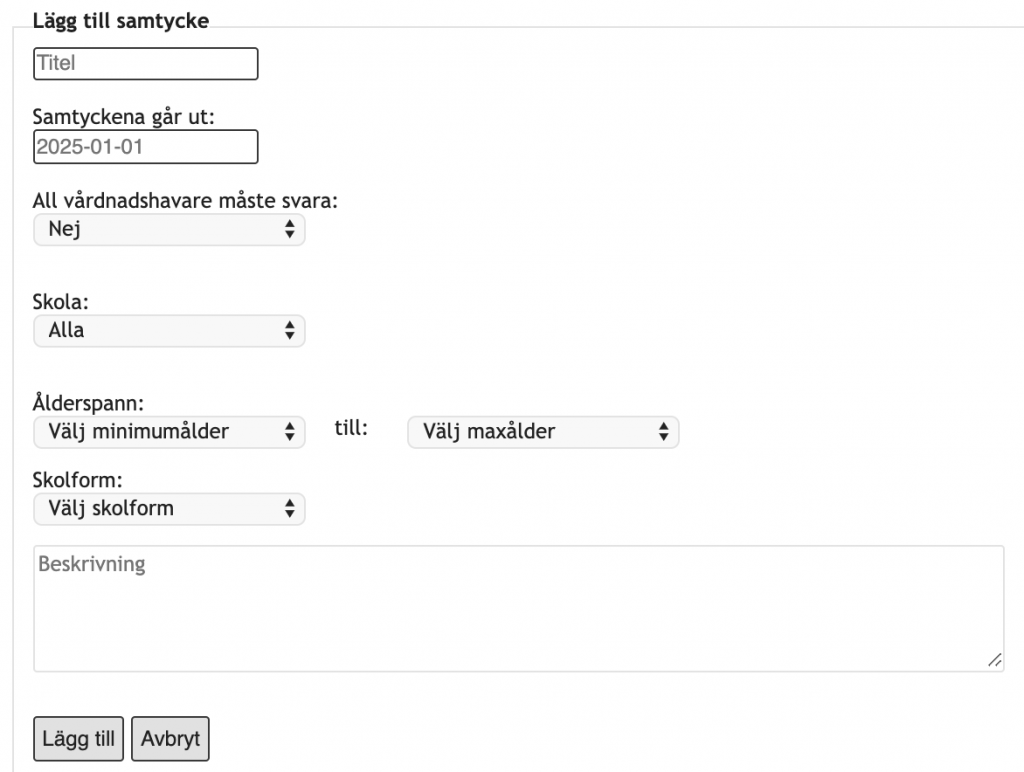Click the Titel input field
1024x772 pixels.
coord(146,64)
